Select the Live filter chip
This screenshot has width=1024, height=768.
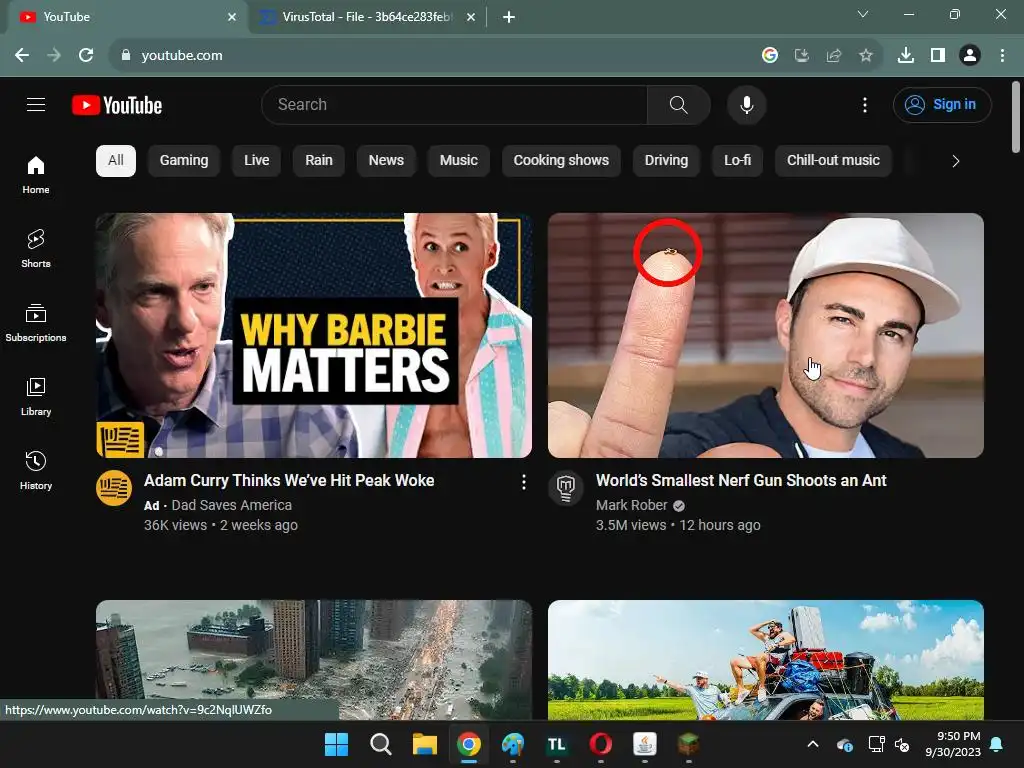[256, 161]
